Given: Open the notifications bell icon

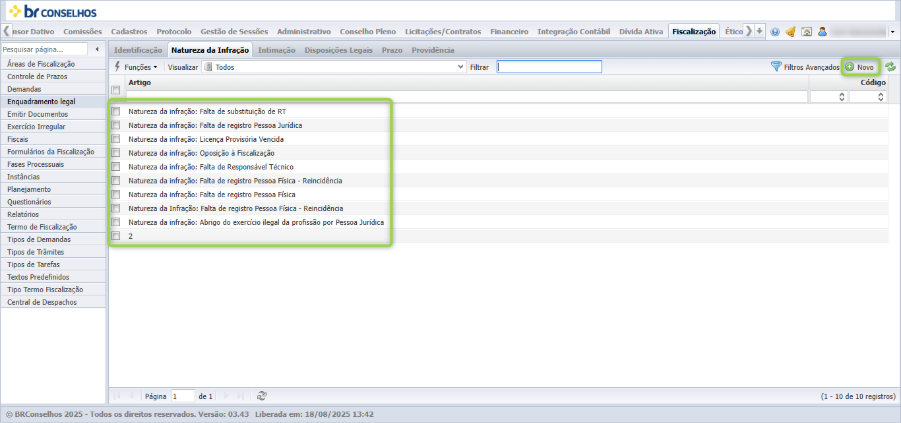Looking at the screenshot, I should tap(790, 32).
